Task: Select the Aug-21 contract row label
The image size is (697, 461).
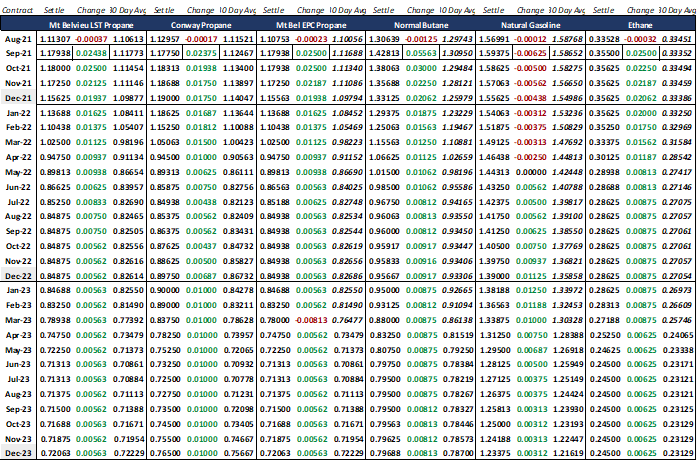Action: [18, 39]
